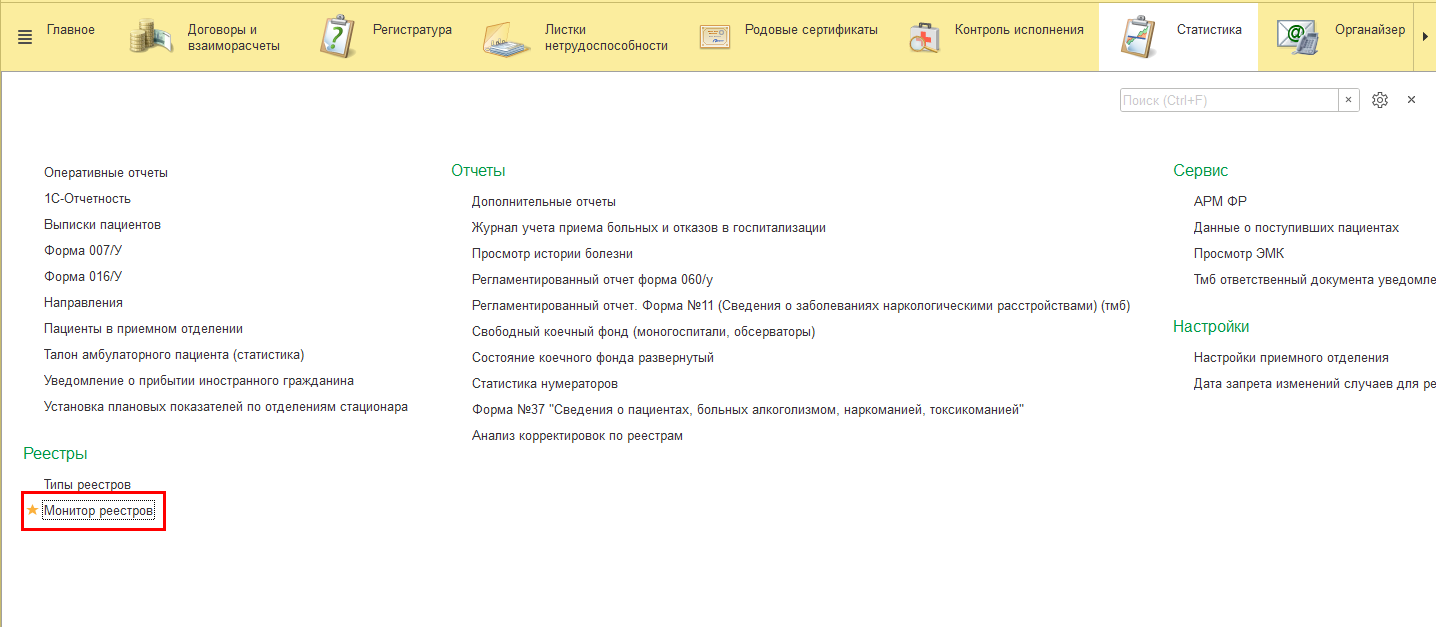Screen dimensions: 1436x627
Task: Open Монитор реестров link
Action: [x=99, y=511]
